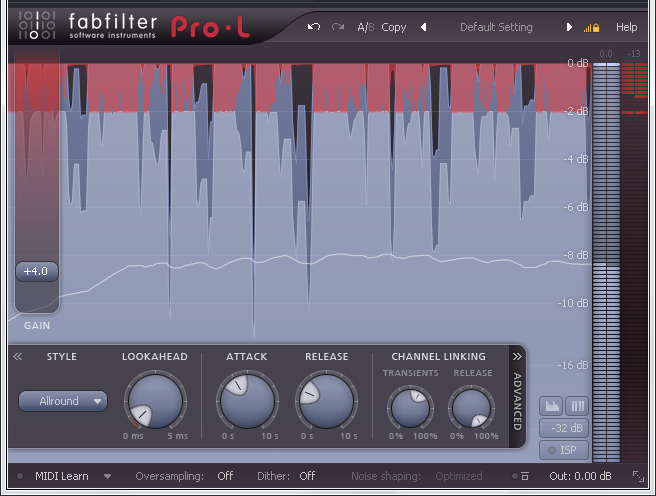Click the Out: 0.00 dB output level
Screen dimensions: 656x496
(x=580, y=476)
